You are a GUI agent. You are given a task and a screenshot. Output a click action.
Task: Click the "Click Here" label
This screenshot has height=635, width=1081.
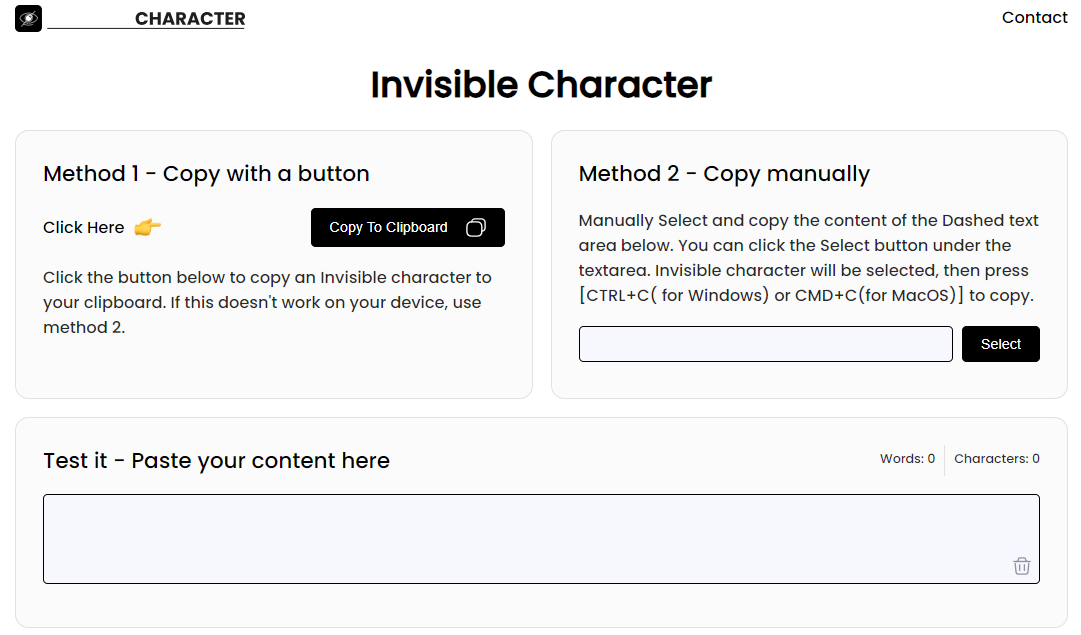coord(84,228)
